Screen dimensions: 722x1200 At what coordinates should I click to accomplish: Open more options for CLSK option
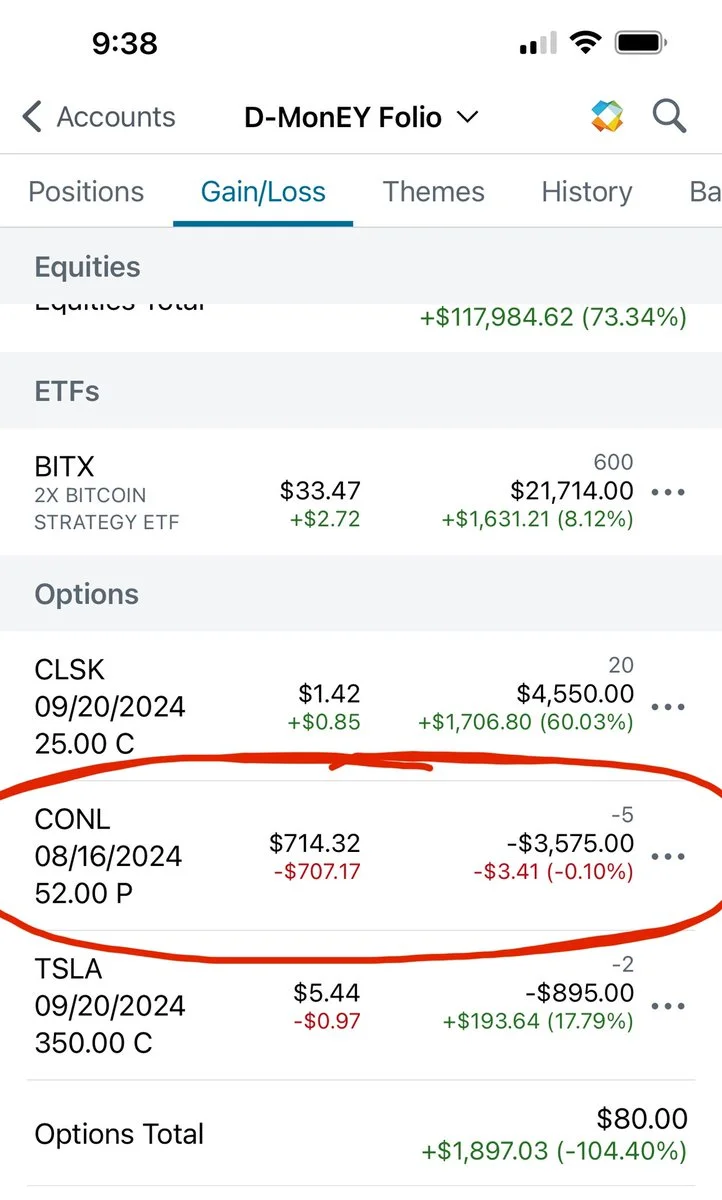click(668, 707)
